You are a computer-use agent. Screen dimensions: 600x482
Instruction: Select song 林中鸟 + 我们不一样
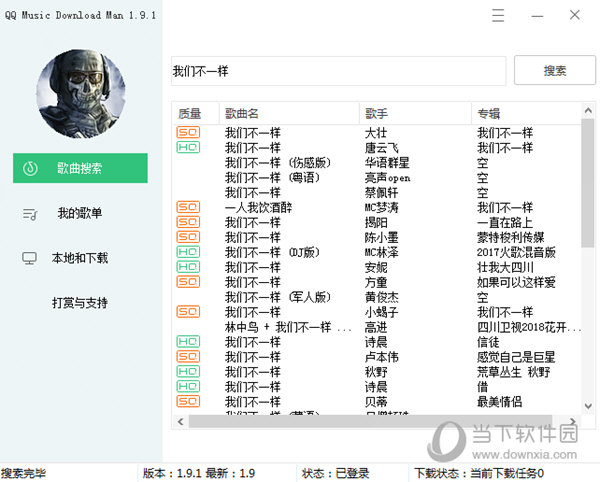coord(288,327)
